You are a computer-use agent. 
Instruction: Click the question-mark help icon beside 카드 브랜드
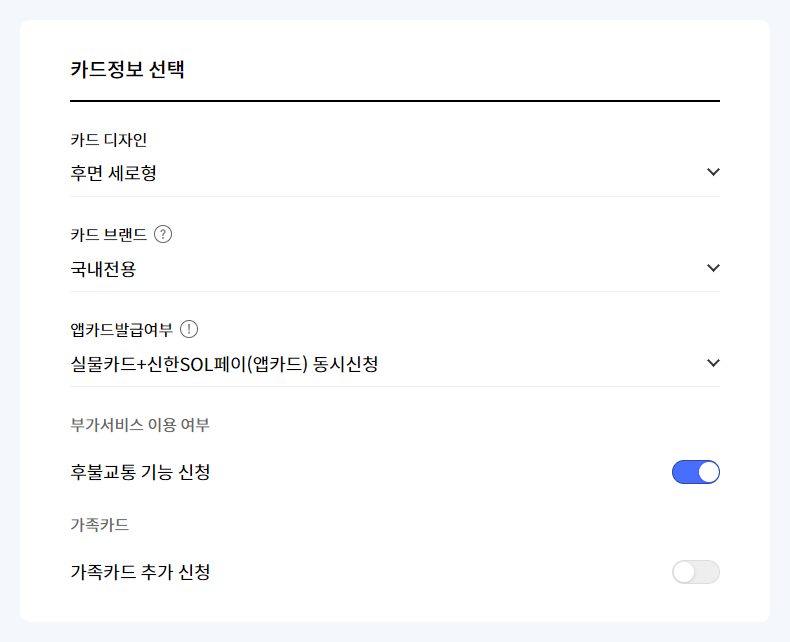[163, 234]
